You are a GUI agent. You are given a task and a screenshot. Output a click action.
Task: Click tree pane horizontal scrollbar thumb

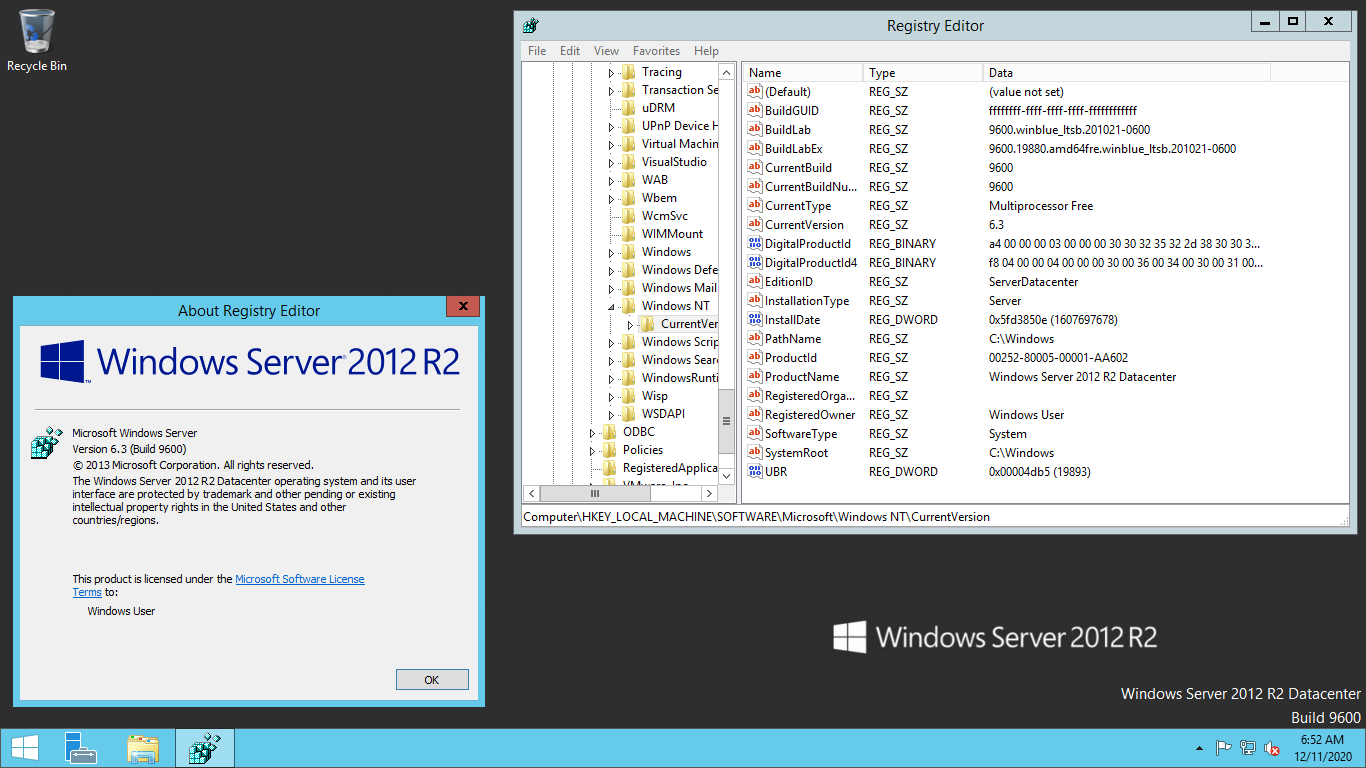595,494
